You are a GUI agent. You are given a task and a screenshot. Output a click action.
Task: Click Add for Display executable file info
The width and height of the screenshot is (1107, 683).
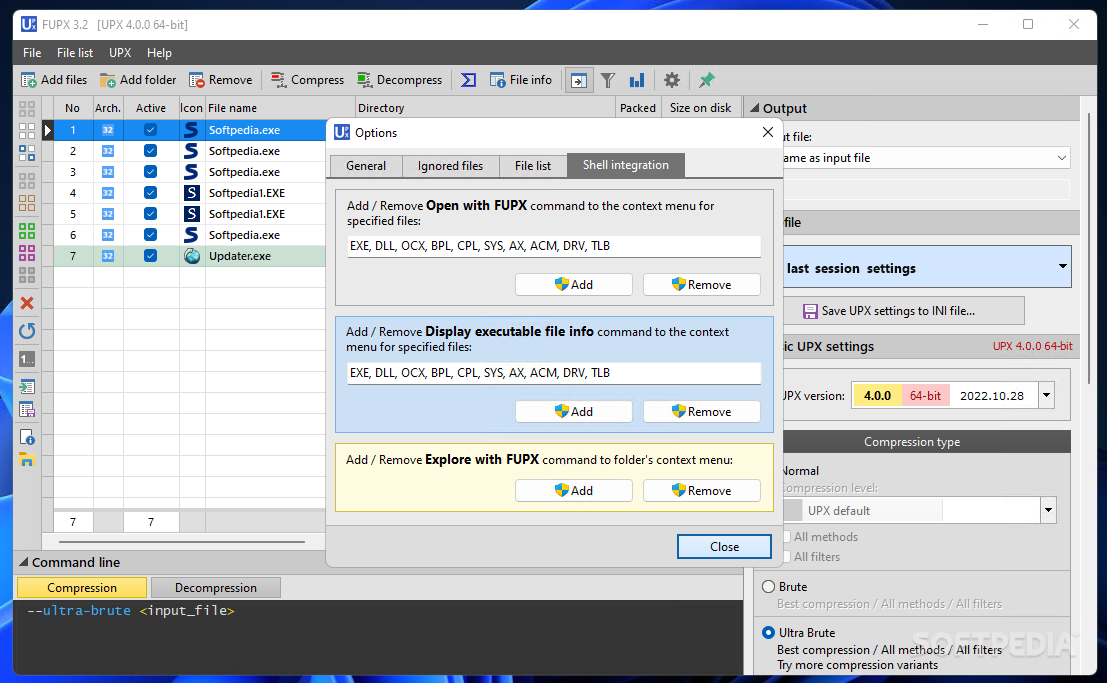tap(574, 412)
